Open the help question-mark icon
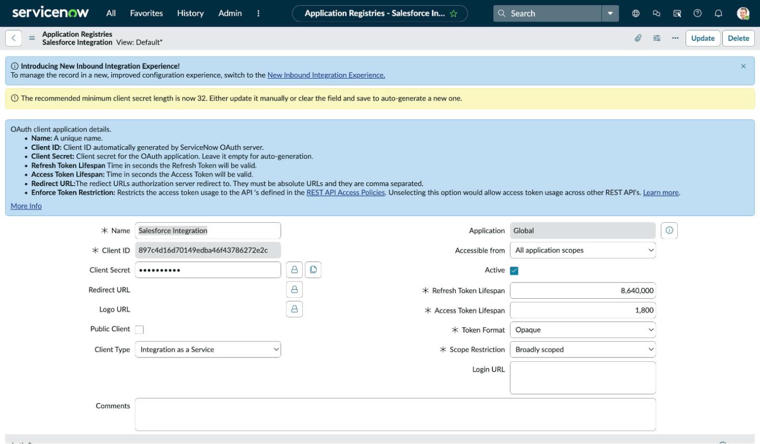The width and height of the screenshot is (760, 444). pyautogui.click(x=697, y=14)
